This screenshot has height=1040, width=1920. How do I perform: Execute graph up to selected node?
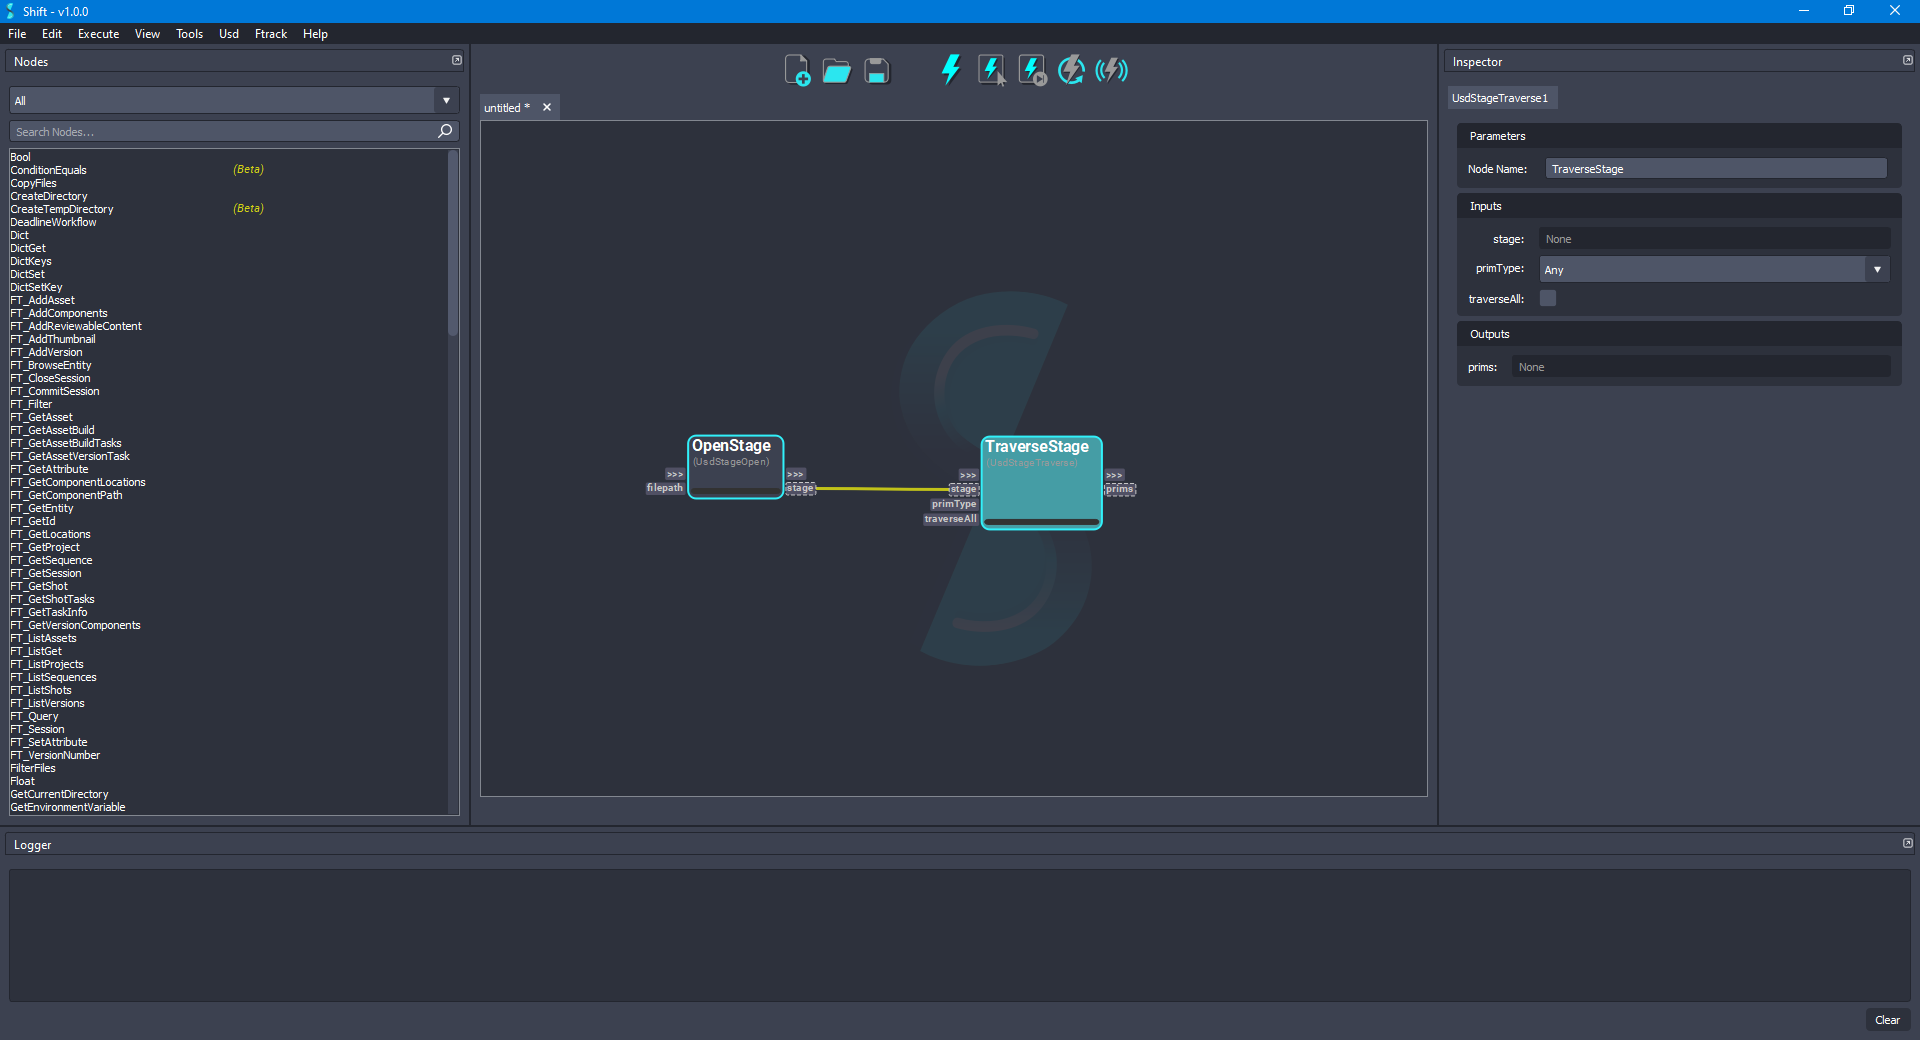pos(1031,70)
